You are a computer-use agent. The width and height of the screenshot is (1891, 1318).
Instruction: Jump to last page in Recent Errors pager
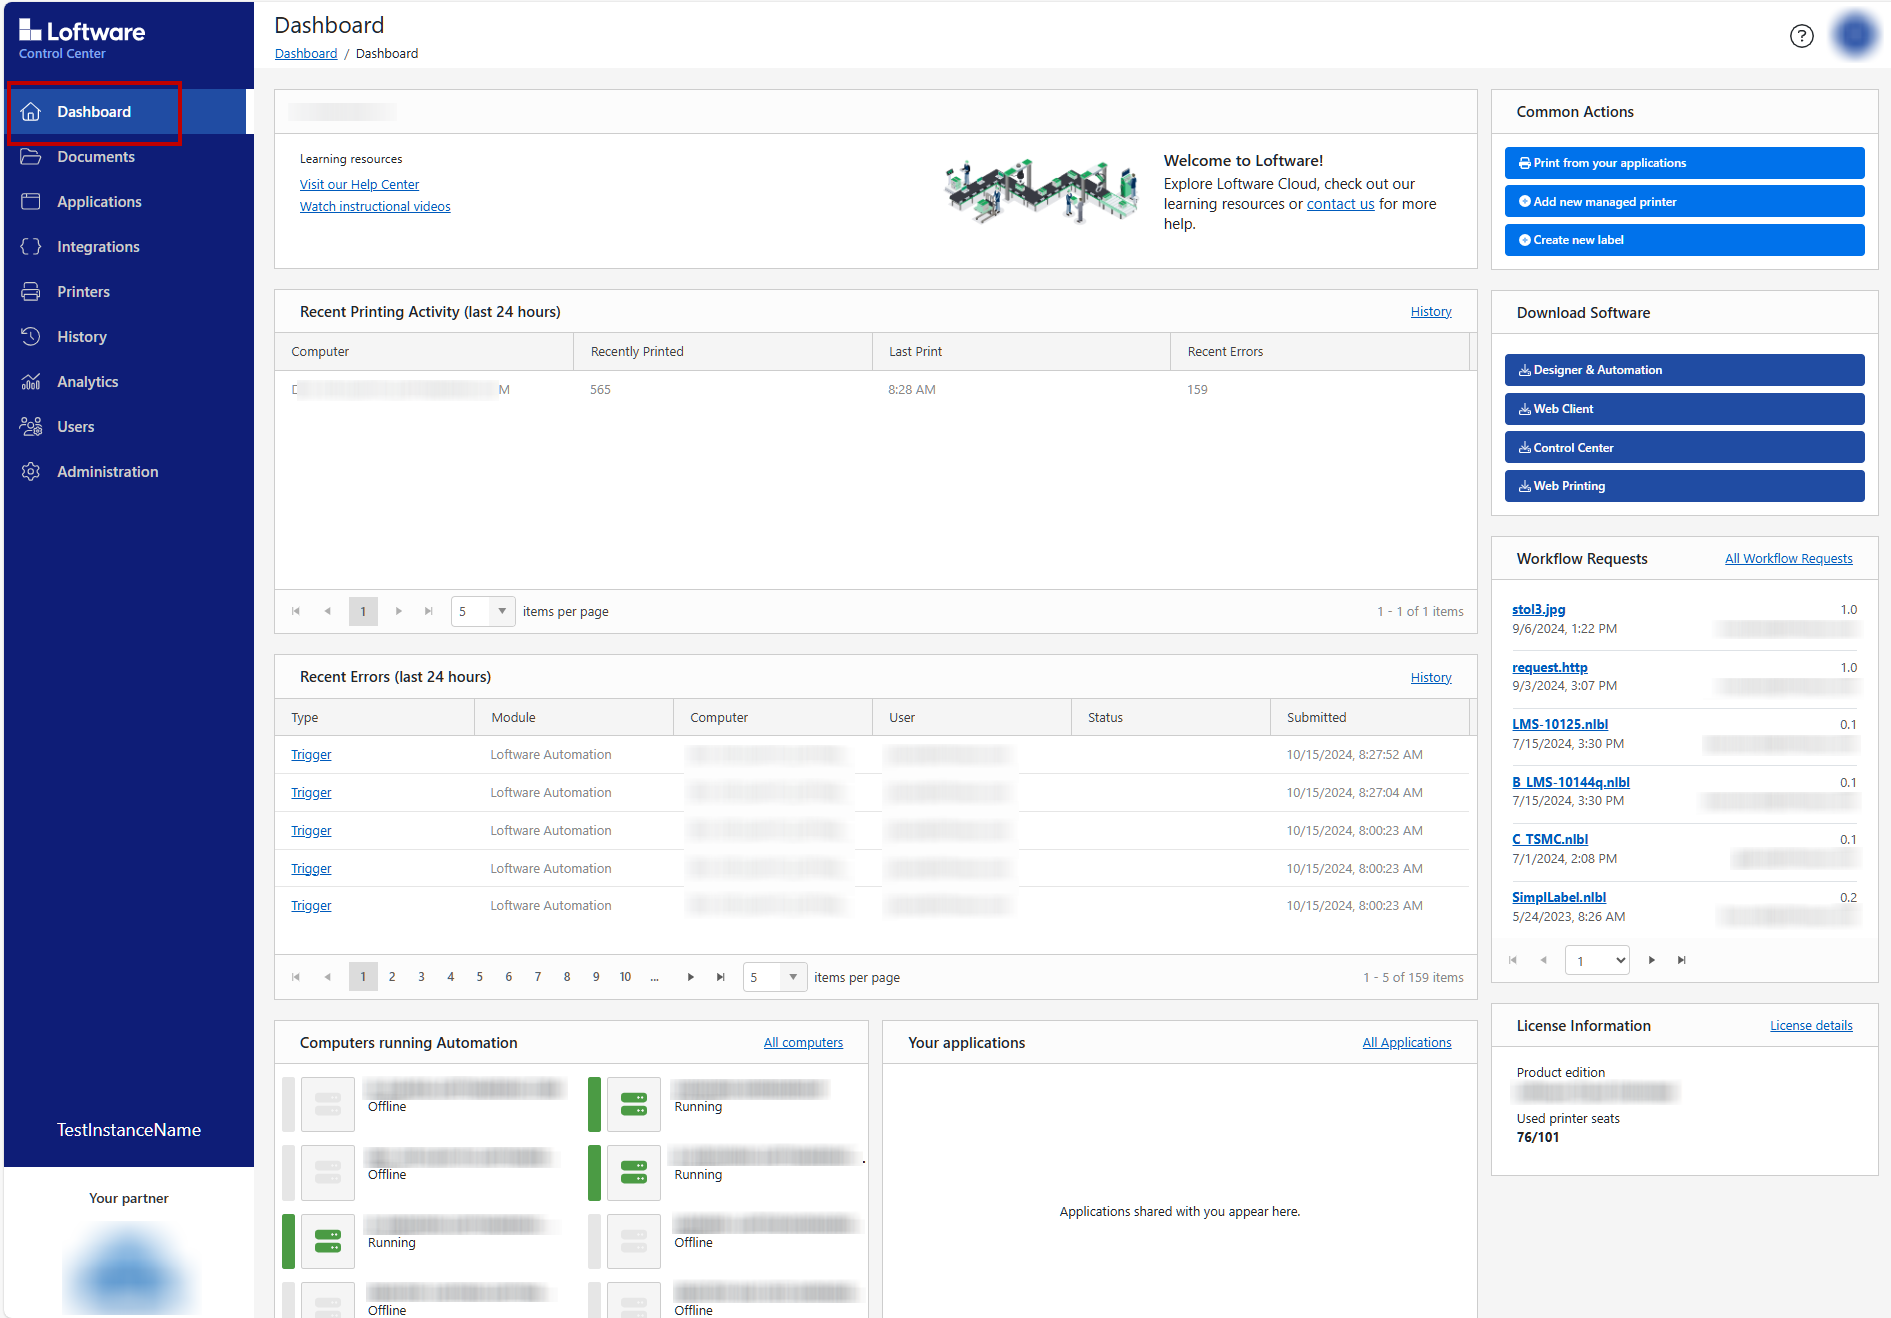[720, 977]
